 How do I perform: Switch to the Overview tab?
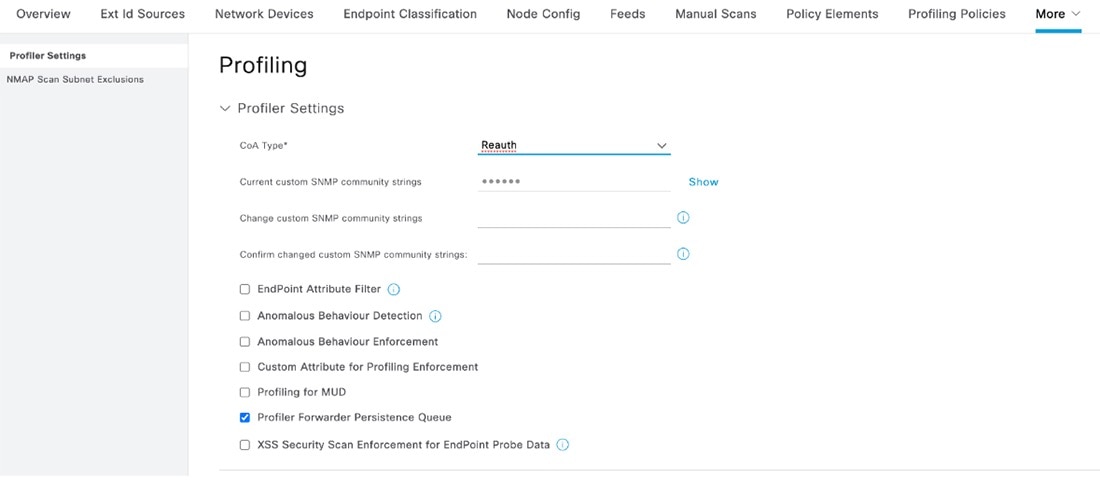click(43, 14)
